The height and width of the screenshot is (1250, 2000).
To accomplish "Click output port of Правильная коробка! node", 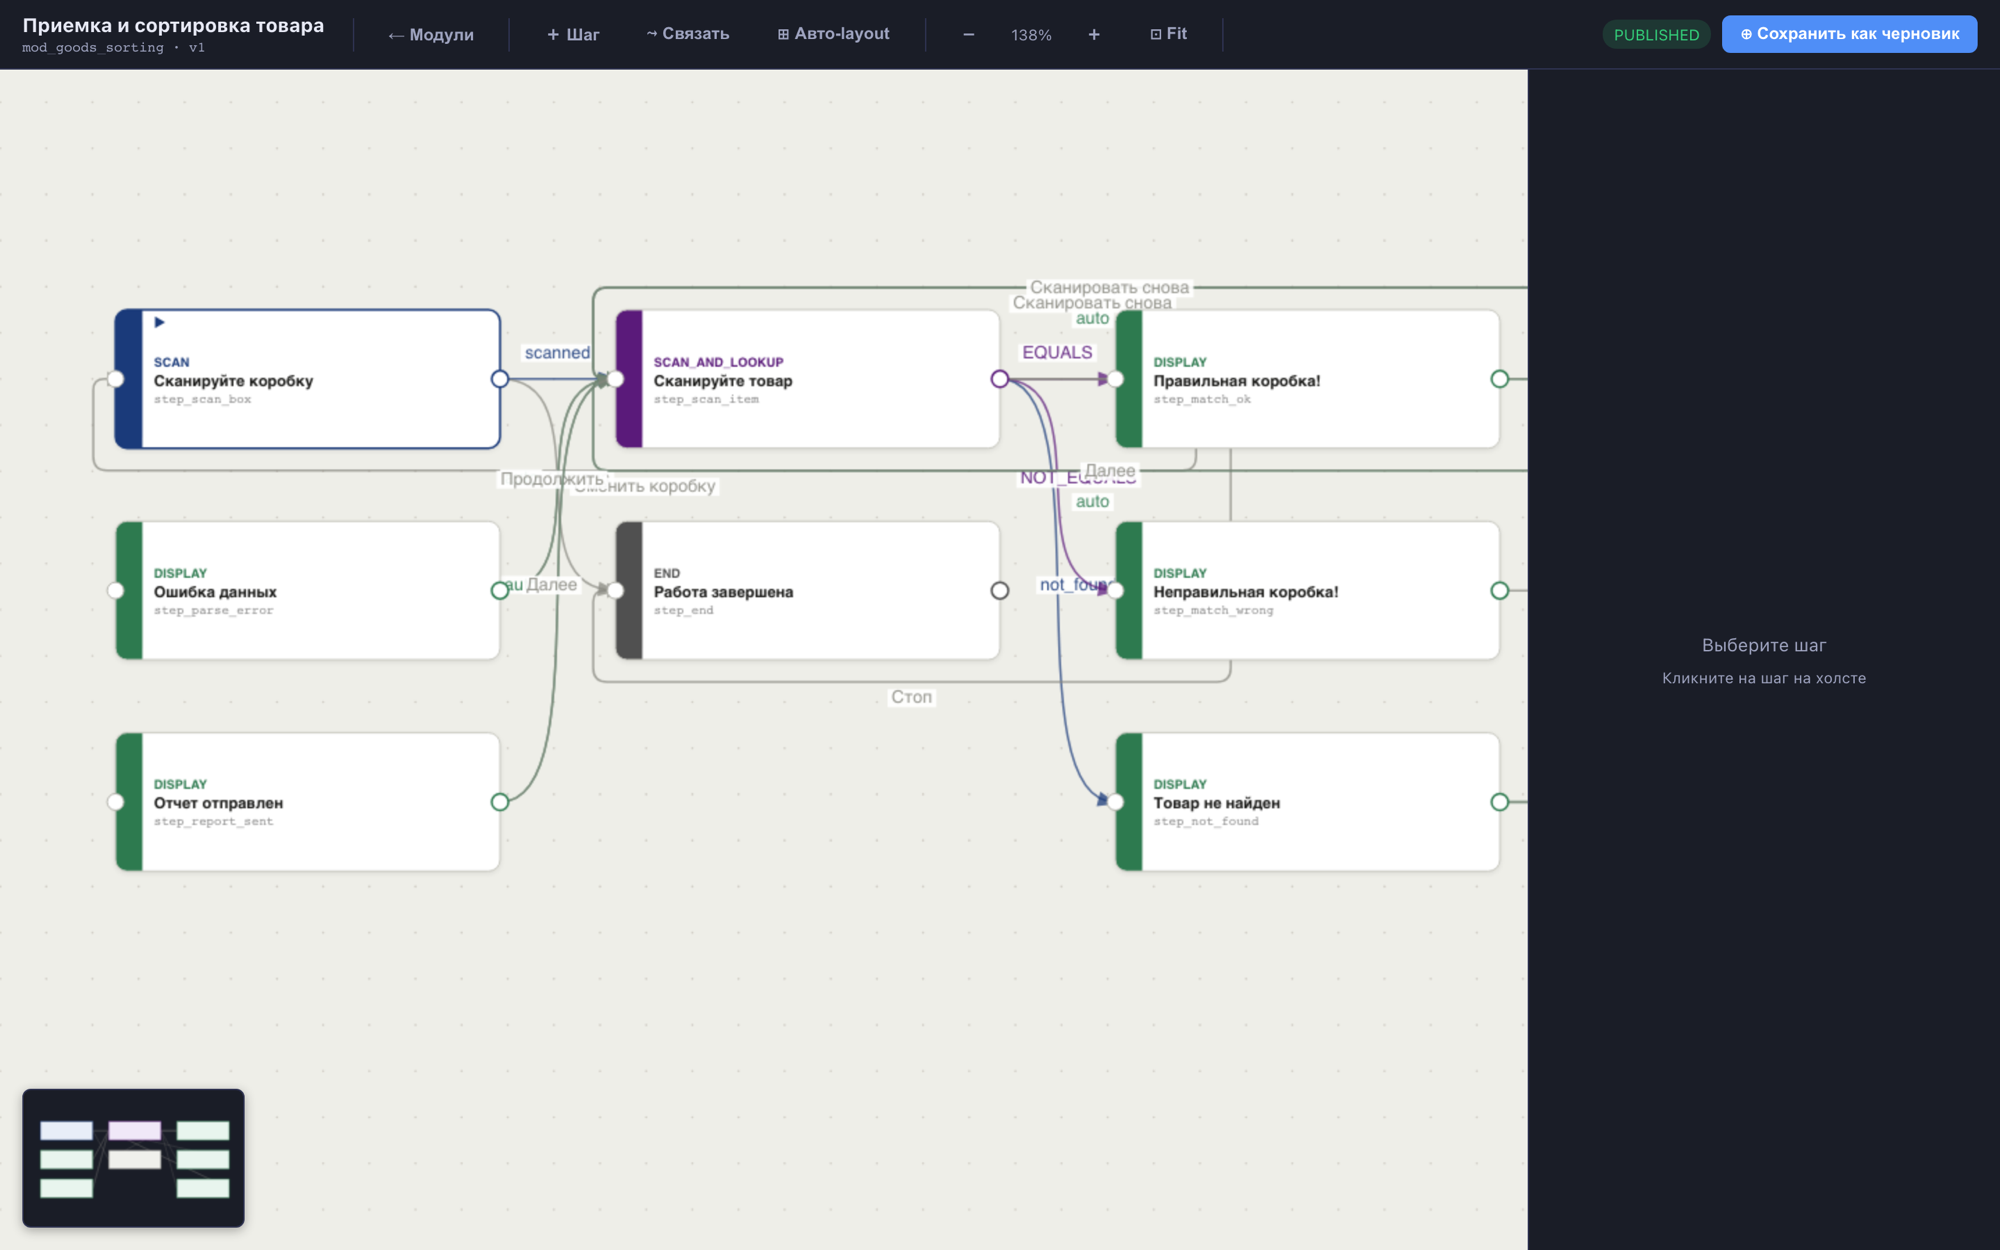I will click(x=1500, y=379).
